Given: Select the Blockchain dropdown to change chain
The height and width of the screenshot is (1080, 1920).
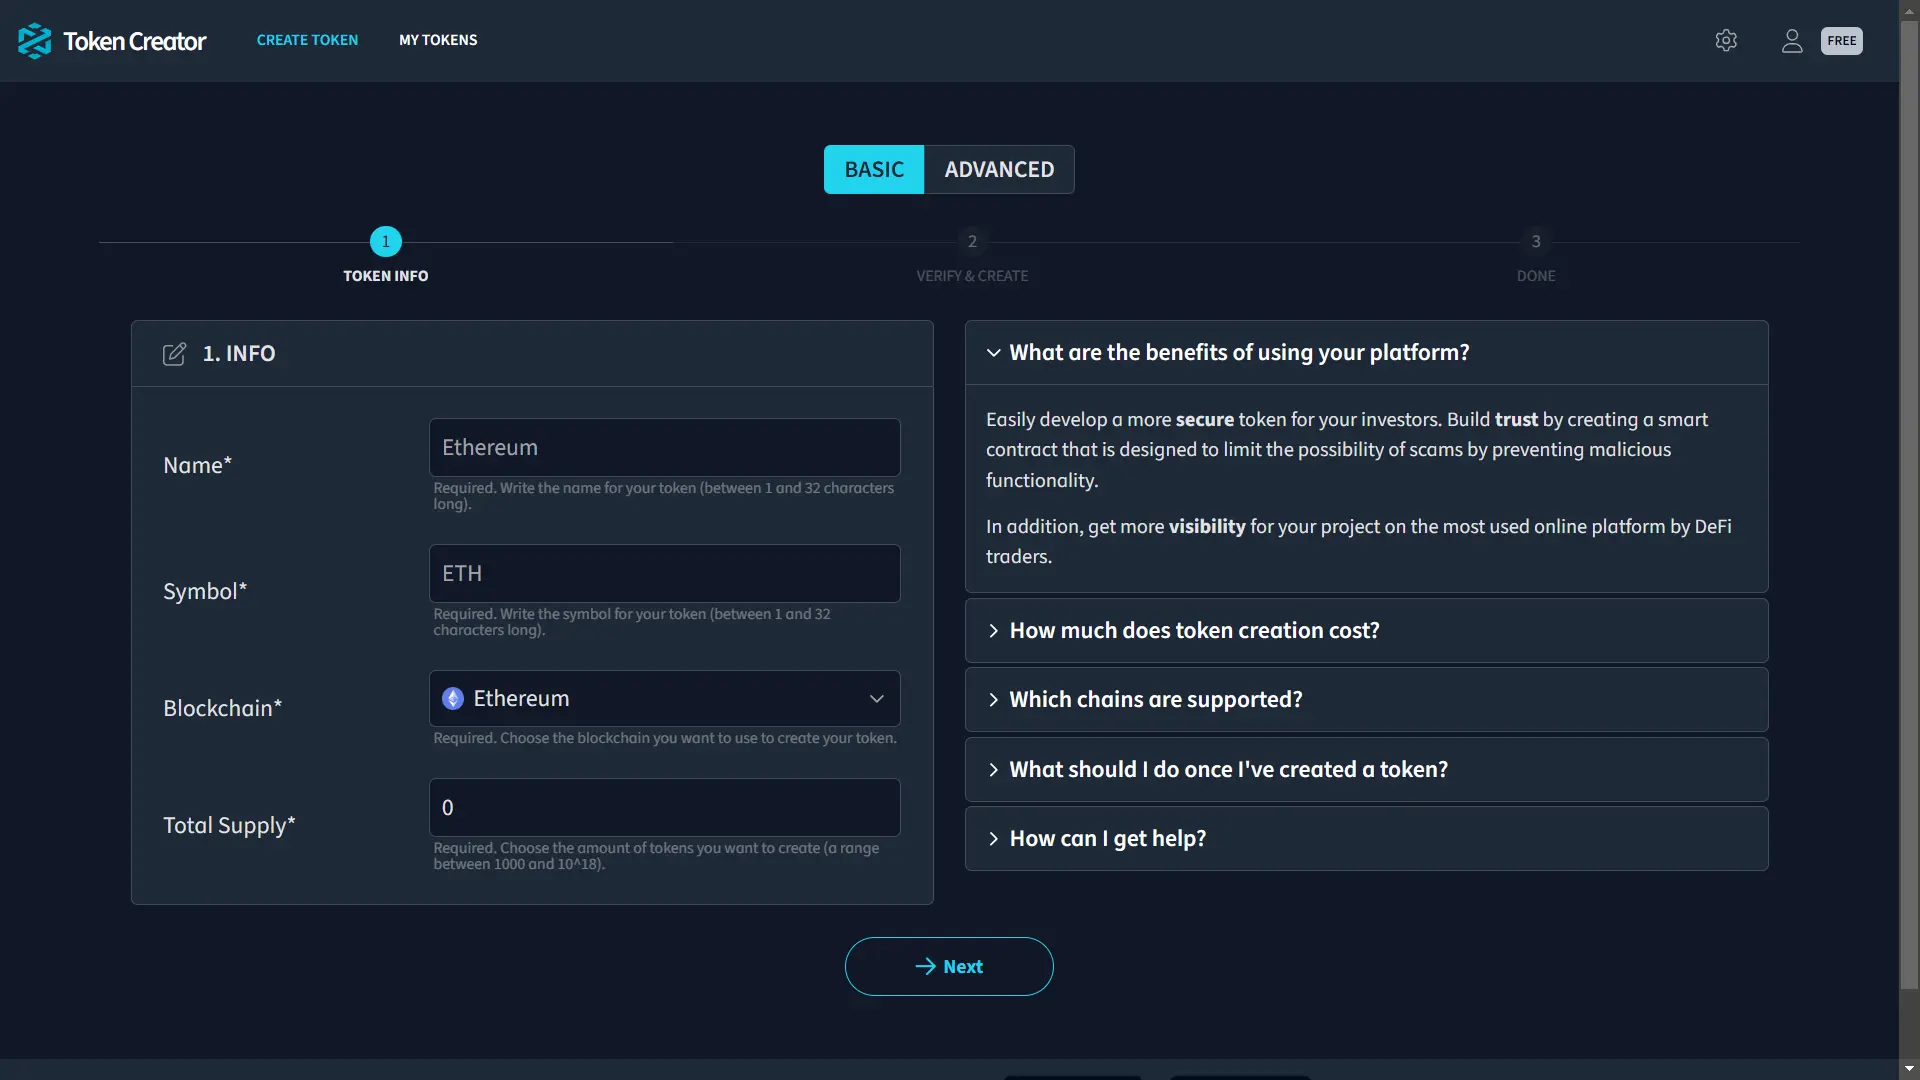Looking at the screenshot, I should [x=665, y=698].
